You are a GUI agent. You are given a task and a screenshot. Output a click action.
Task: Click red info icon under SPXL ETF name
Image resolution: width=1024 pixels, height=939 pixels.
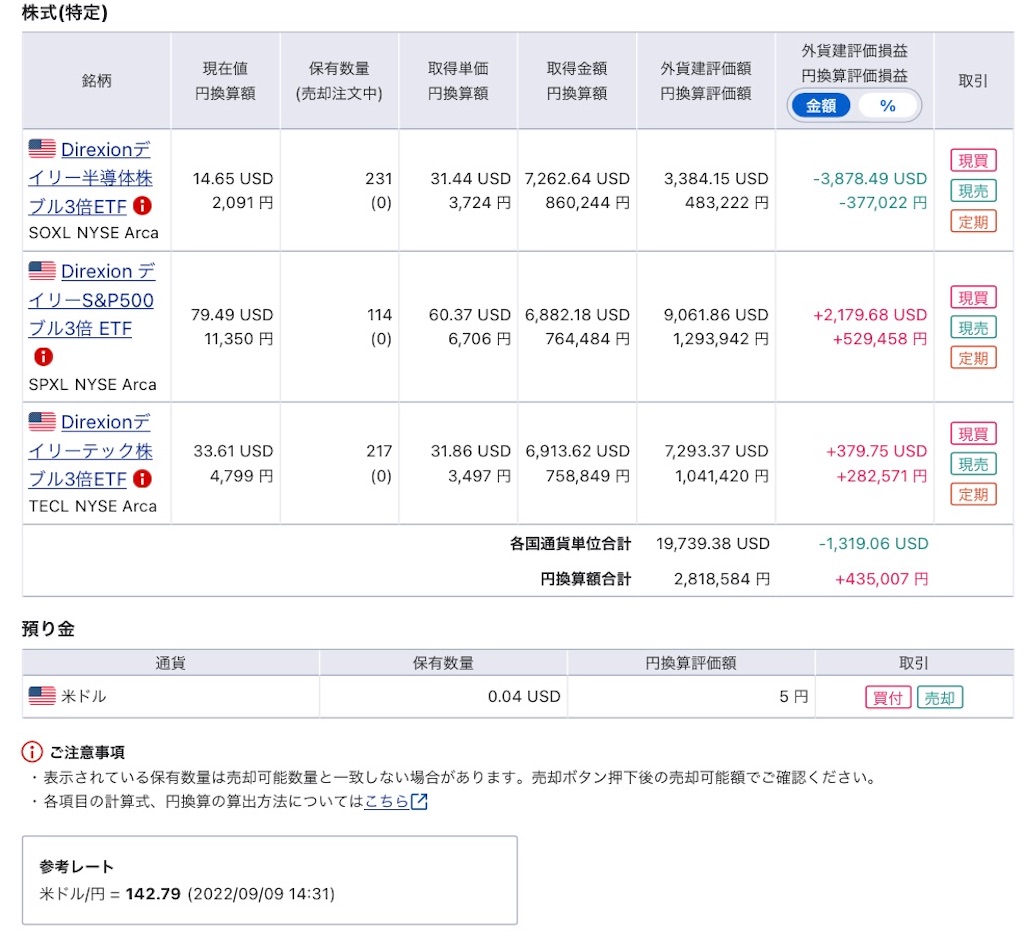pyautogui.click(x=43, y=357)
